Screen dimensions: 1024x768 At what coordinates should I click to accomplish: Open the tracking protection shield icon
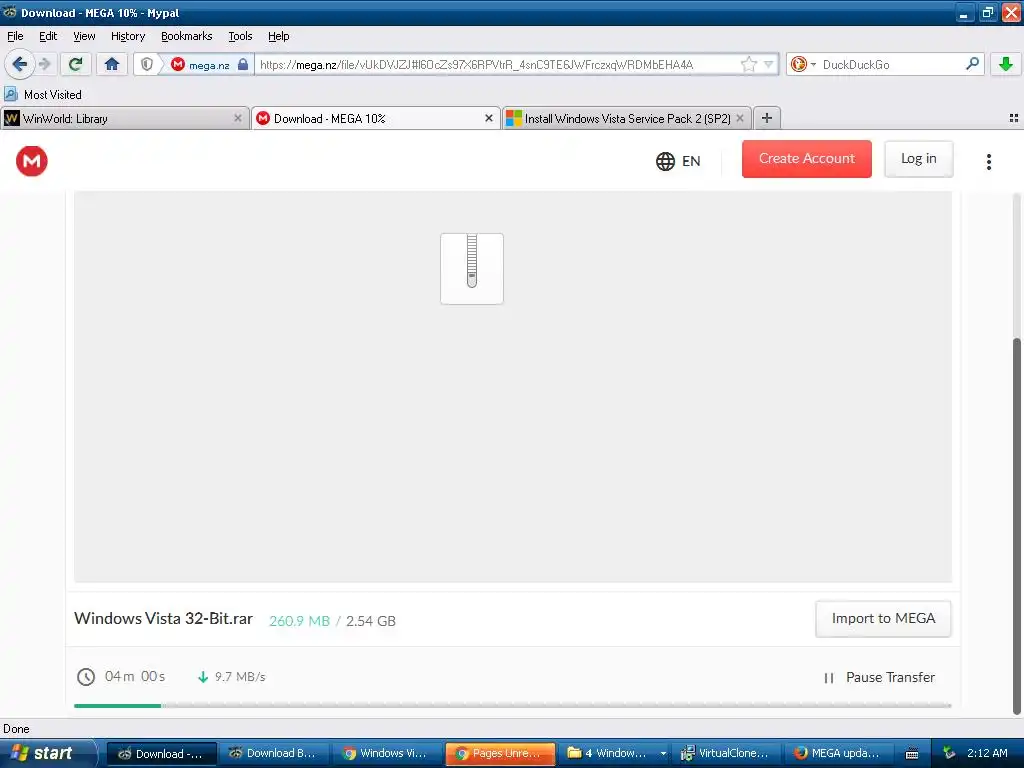(147, 64)
